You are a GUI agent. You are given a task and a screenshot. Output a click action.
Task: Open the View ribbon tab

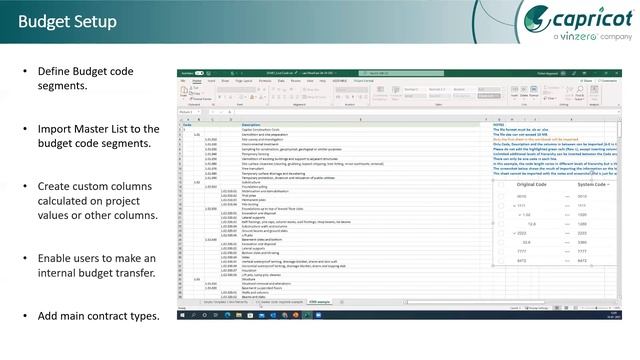click(x=310, y=81)
